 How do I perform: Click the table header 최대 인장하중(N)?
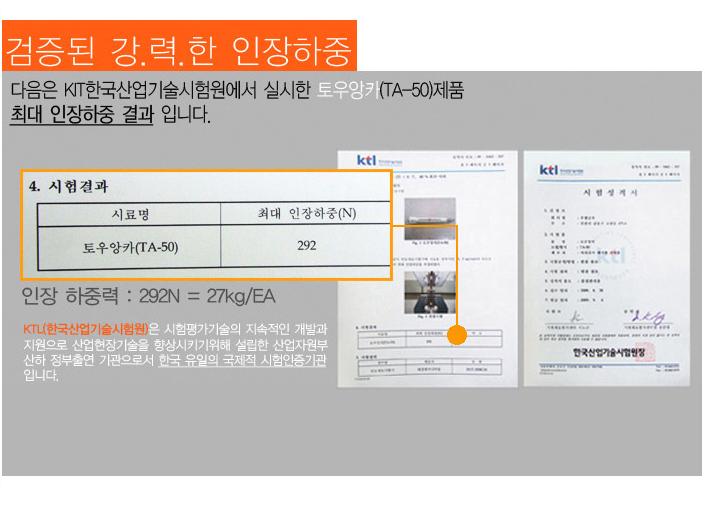point(307,213)
